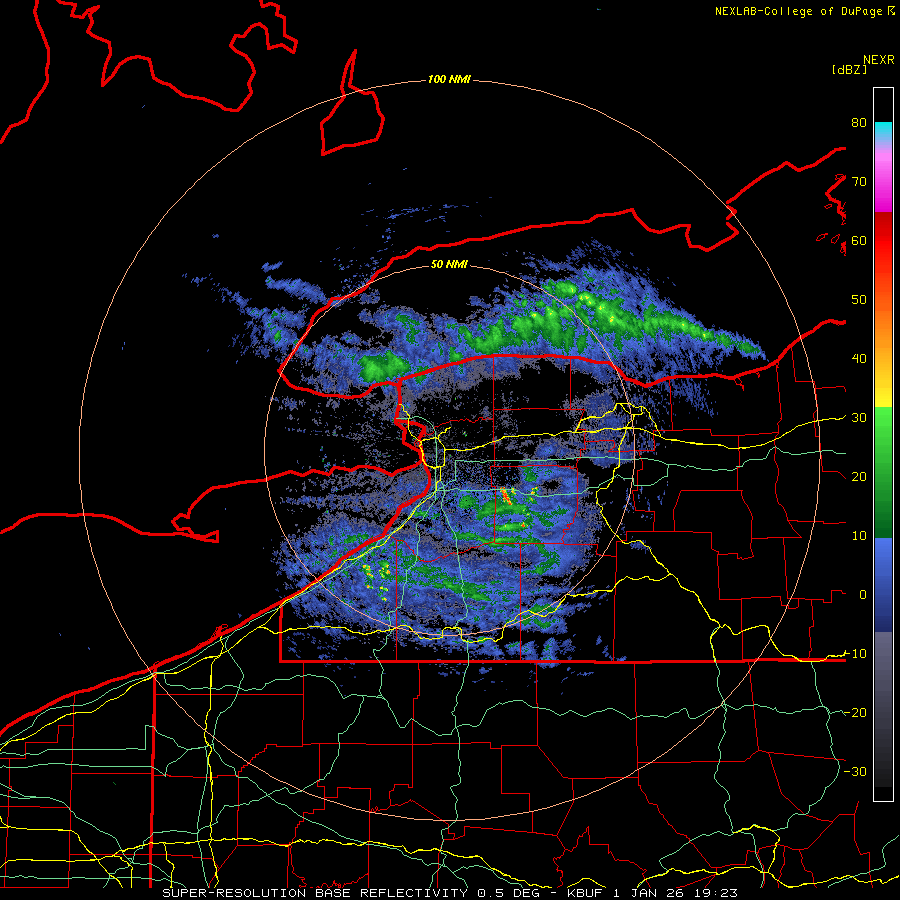This screenshot has height=900, width=900.
Task: Click the NEXLAB-College of DuPage watermark text
Action: click(x=799, y=11)
